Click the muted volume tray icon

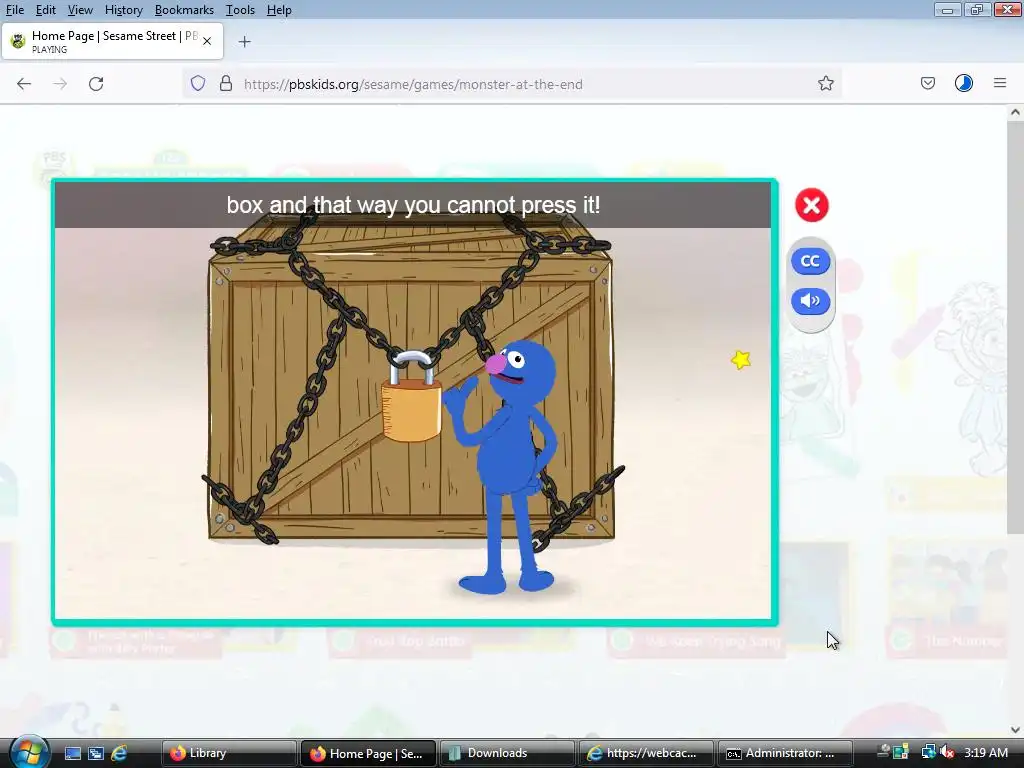click(x=948, y=753)
